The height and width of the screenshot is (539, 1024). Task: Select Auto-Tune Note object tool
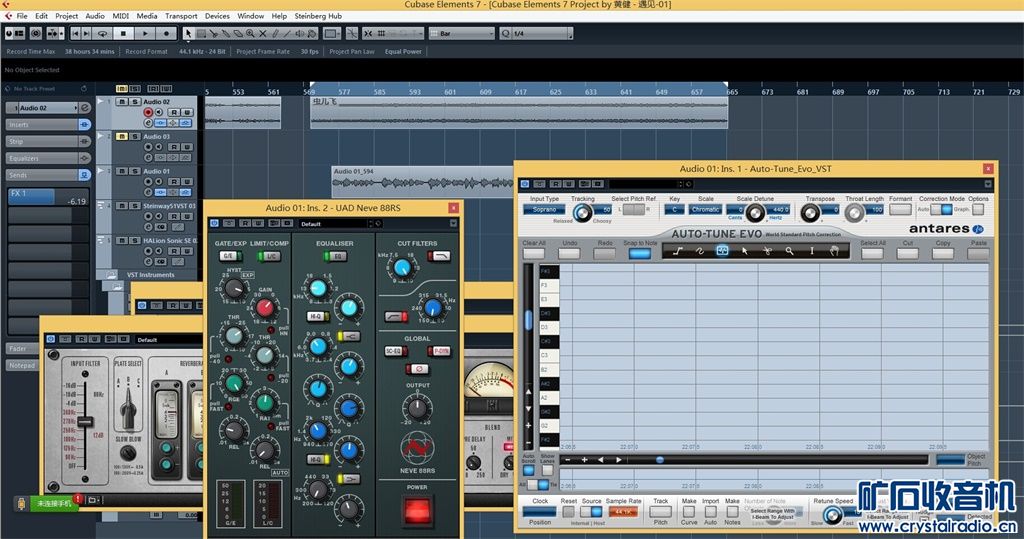(722, 251)
